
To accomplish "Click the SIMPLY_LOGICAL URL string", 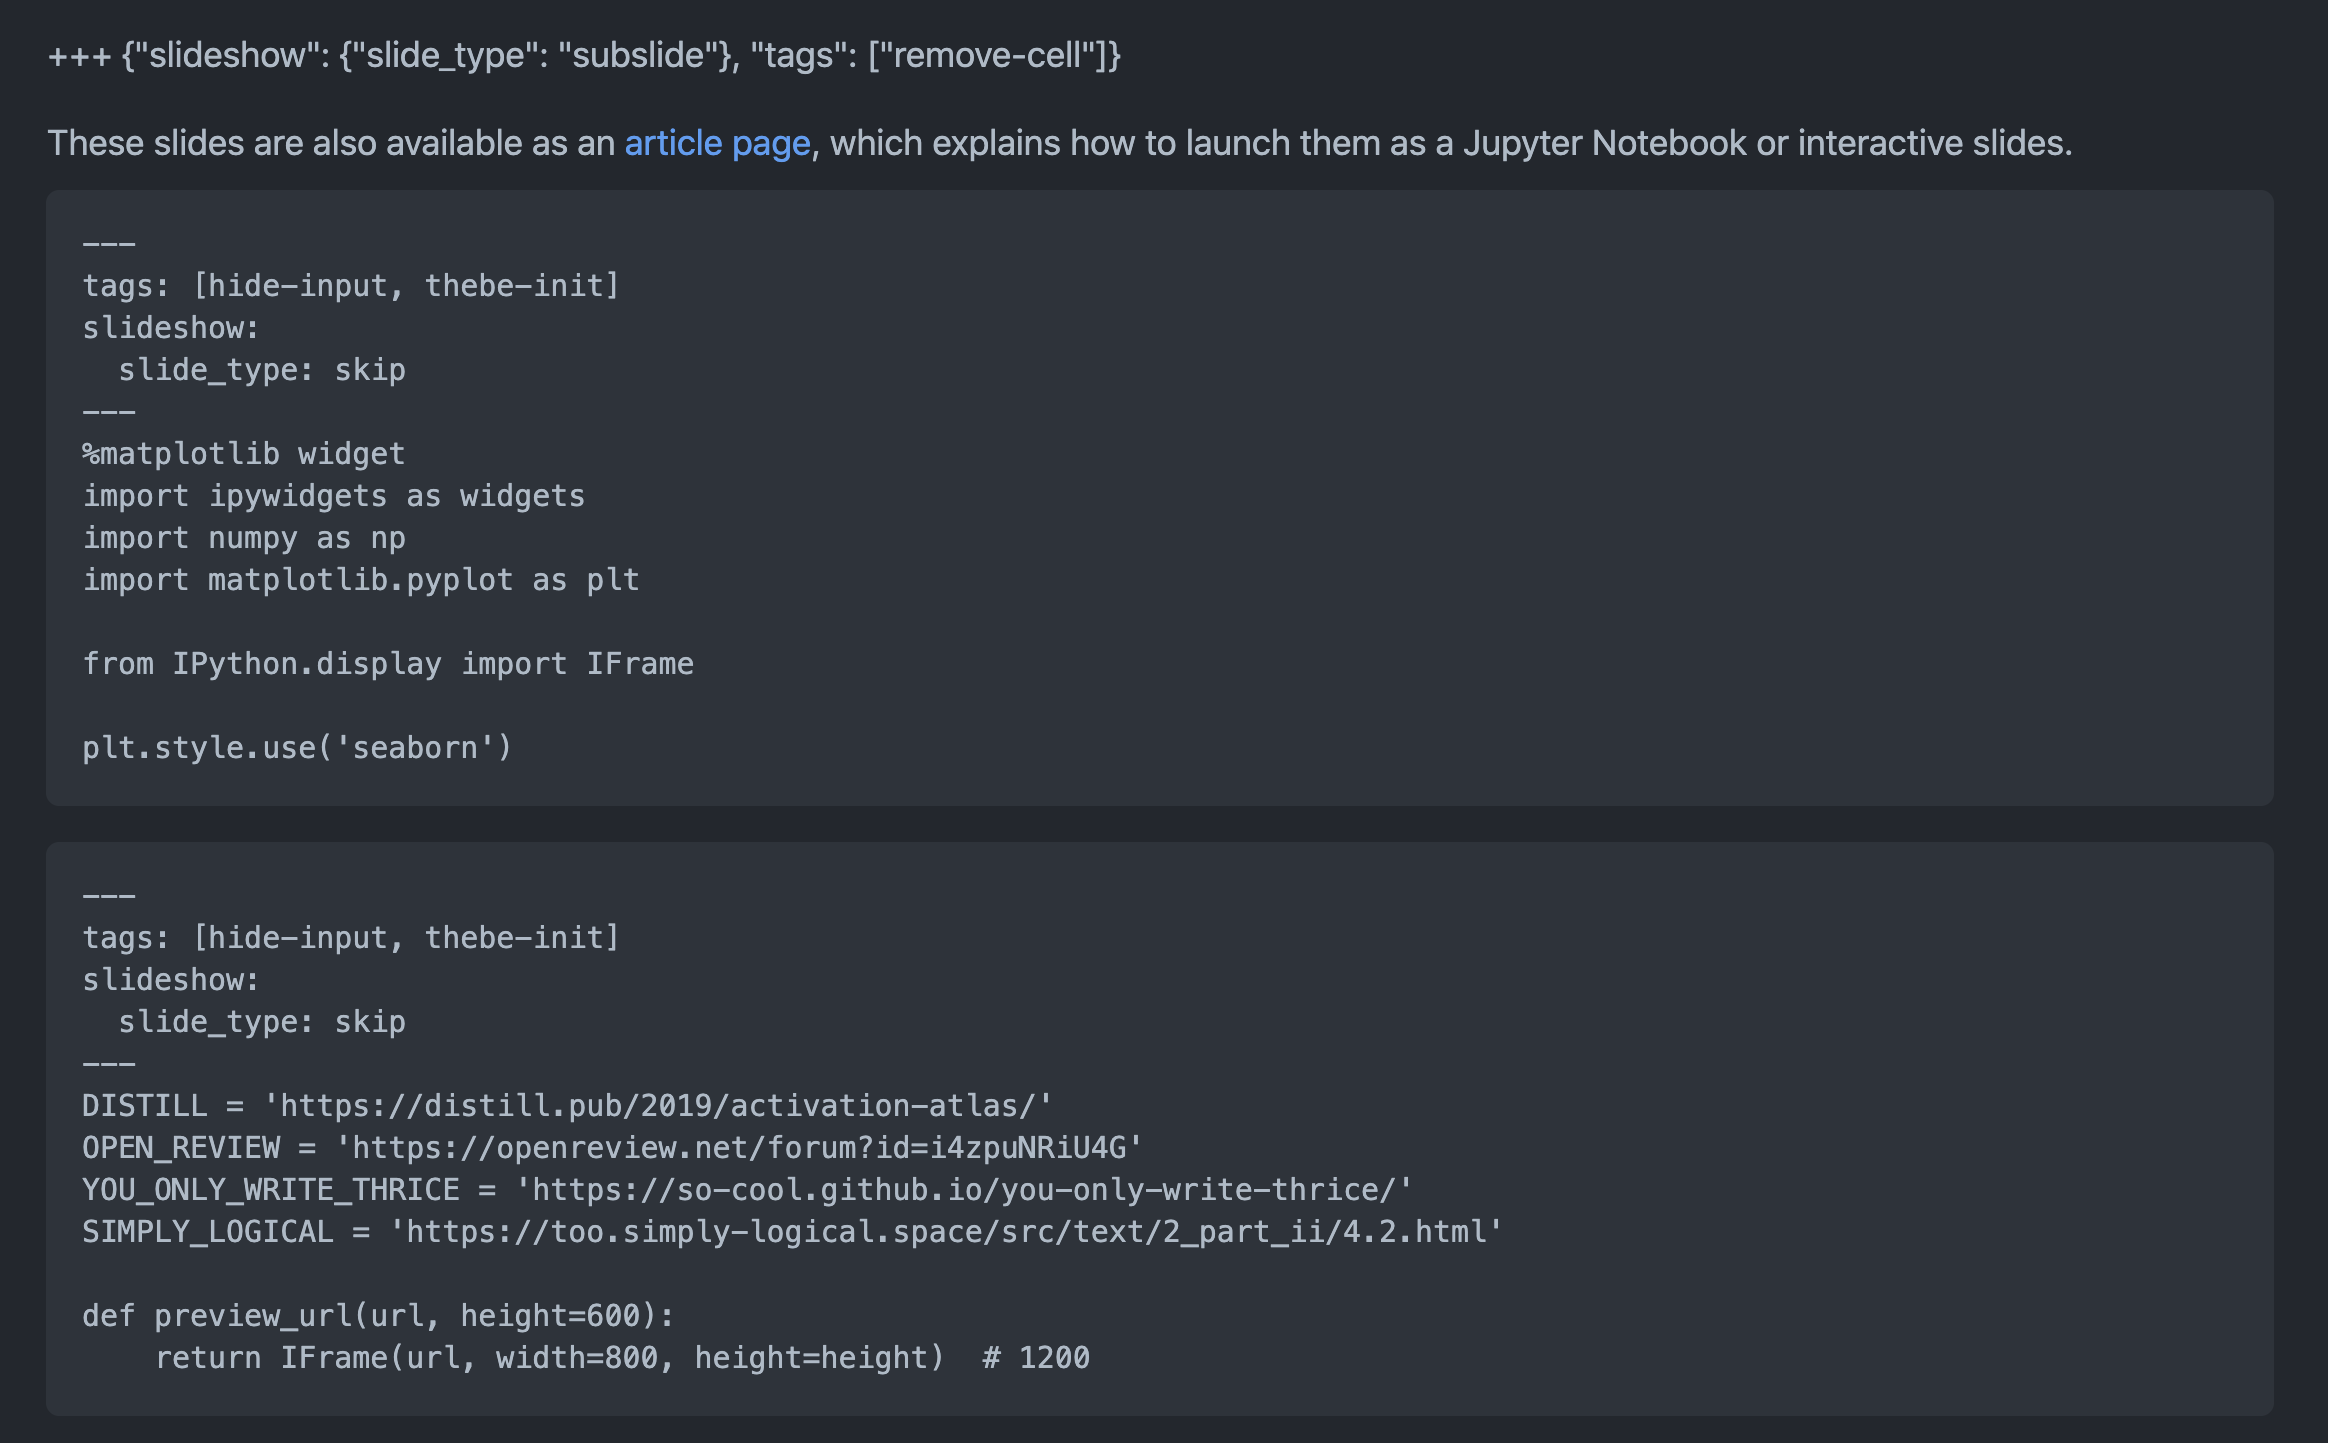I will 945,1232.
